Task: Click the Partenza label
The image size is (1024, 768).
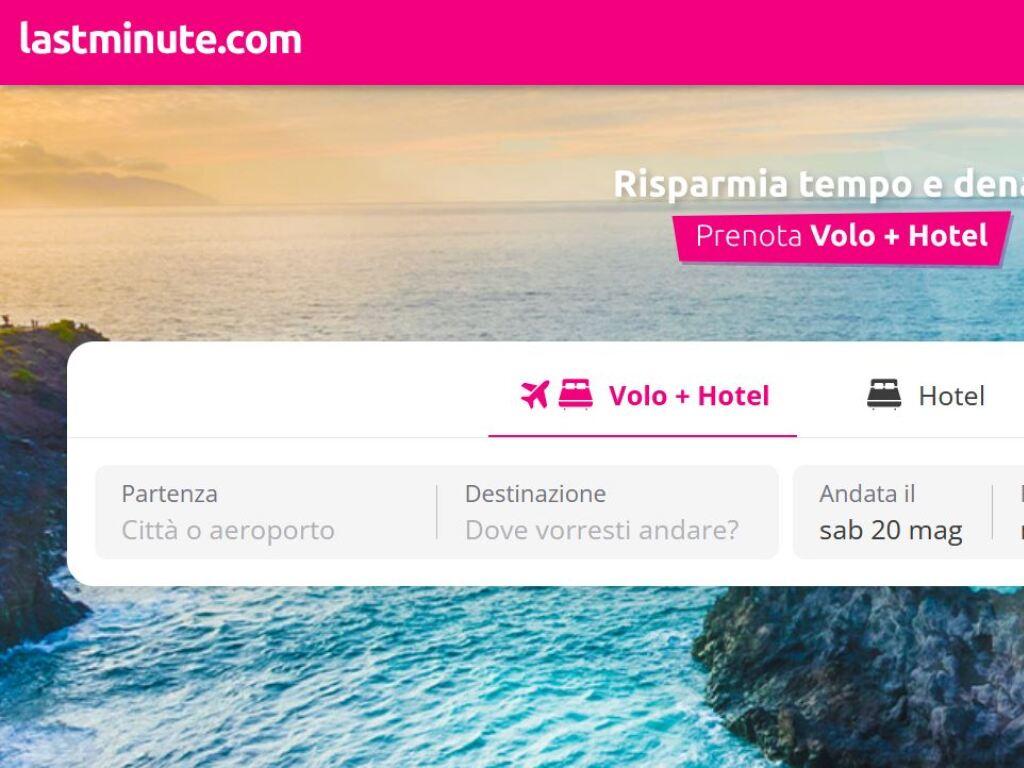Action: coord(169,494)
